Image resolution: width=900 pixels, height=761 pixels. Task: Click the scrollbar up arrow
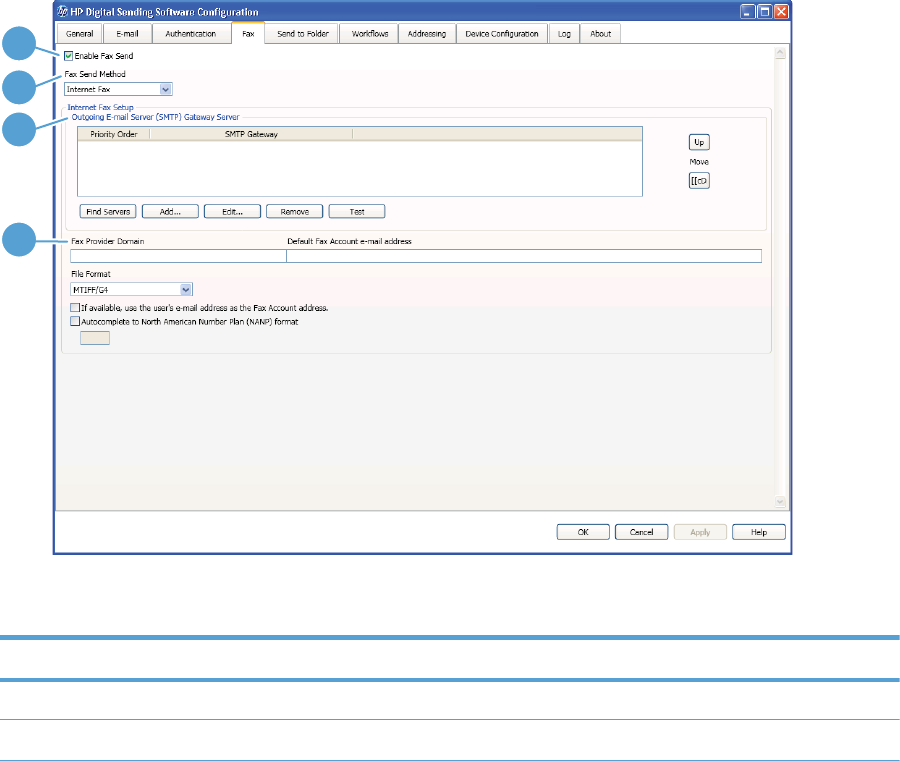click(x=780, y=53)
